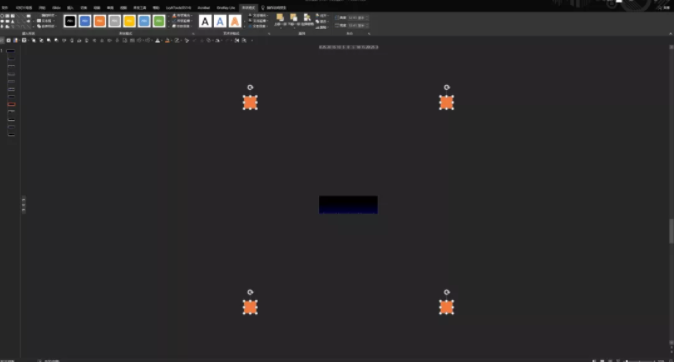Select the first slide thumbnail
The width and height of the screenshot is (674, 362).
coord(11,51)
